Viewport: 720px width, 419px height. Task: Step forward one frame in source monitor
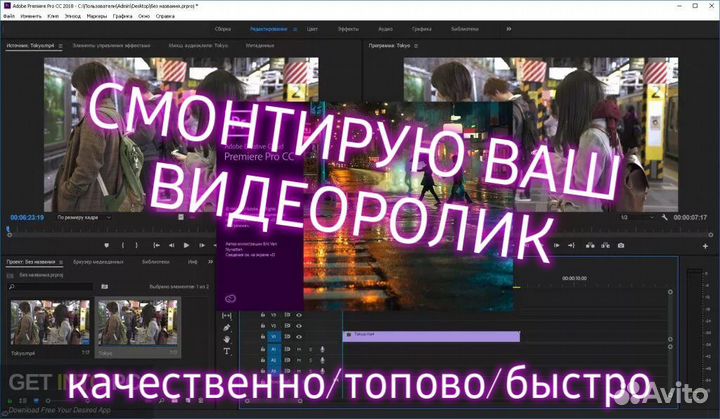pos(202,245)
